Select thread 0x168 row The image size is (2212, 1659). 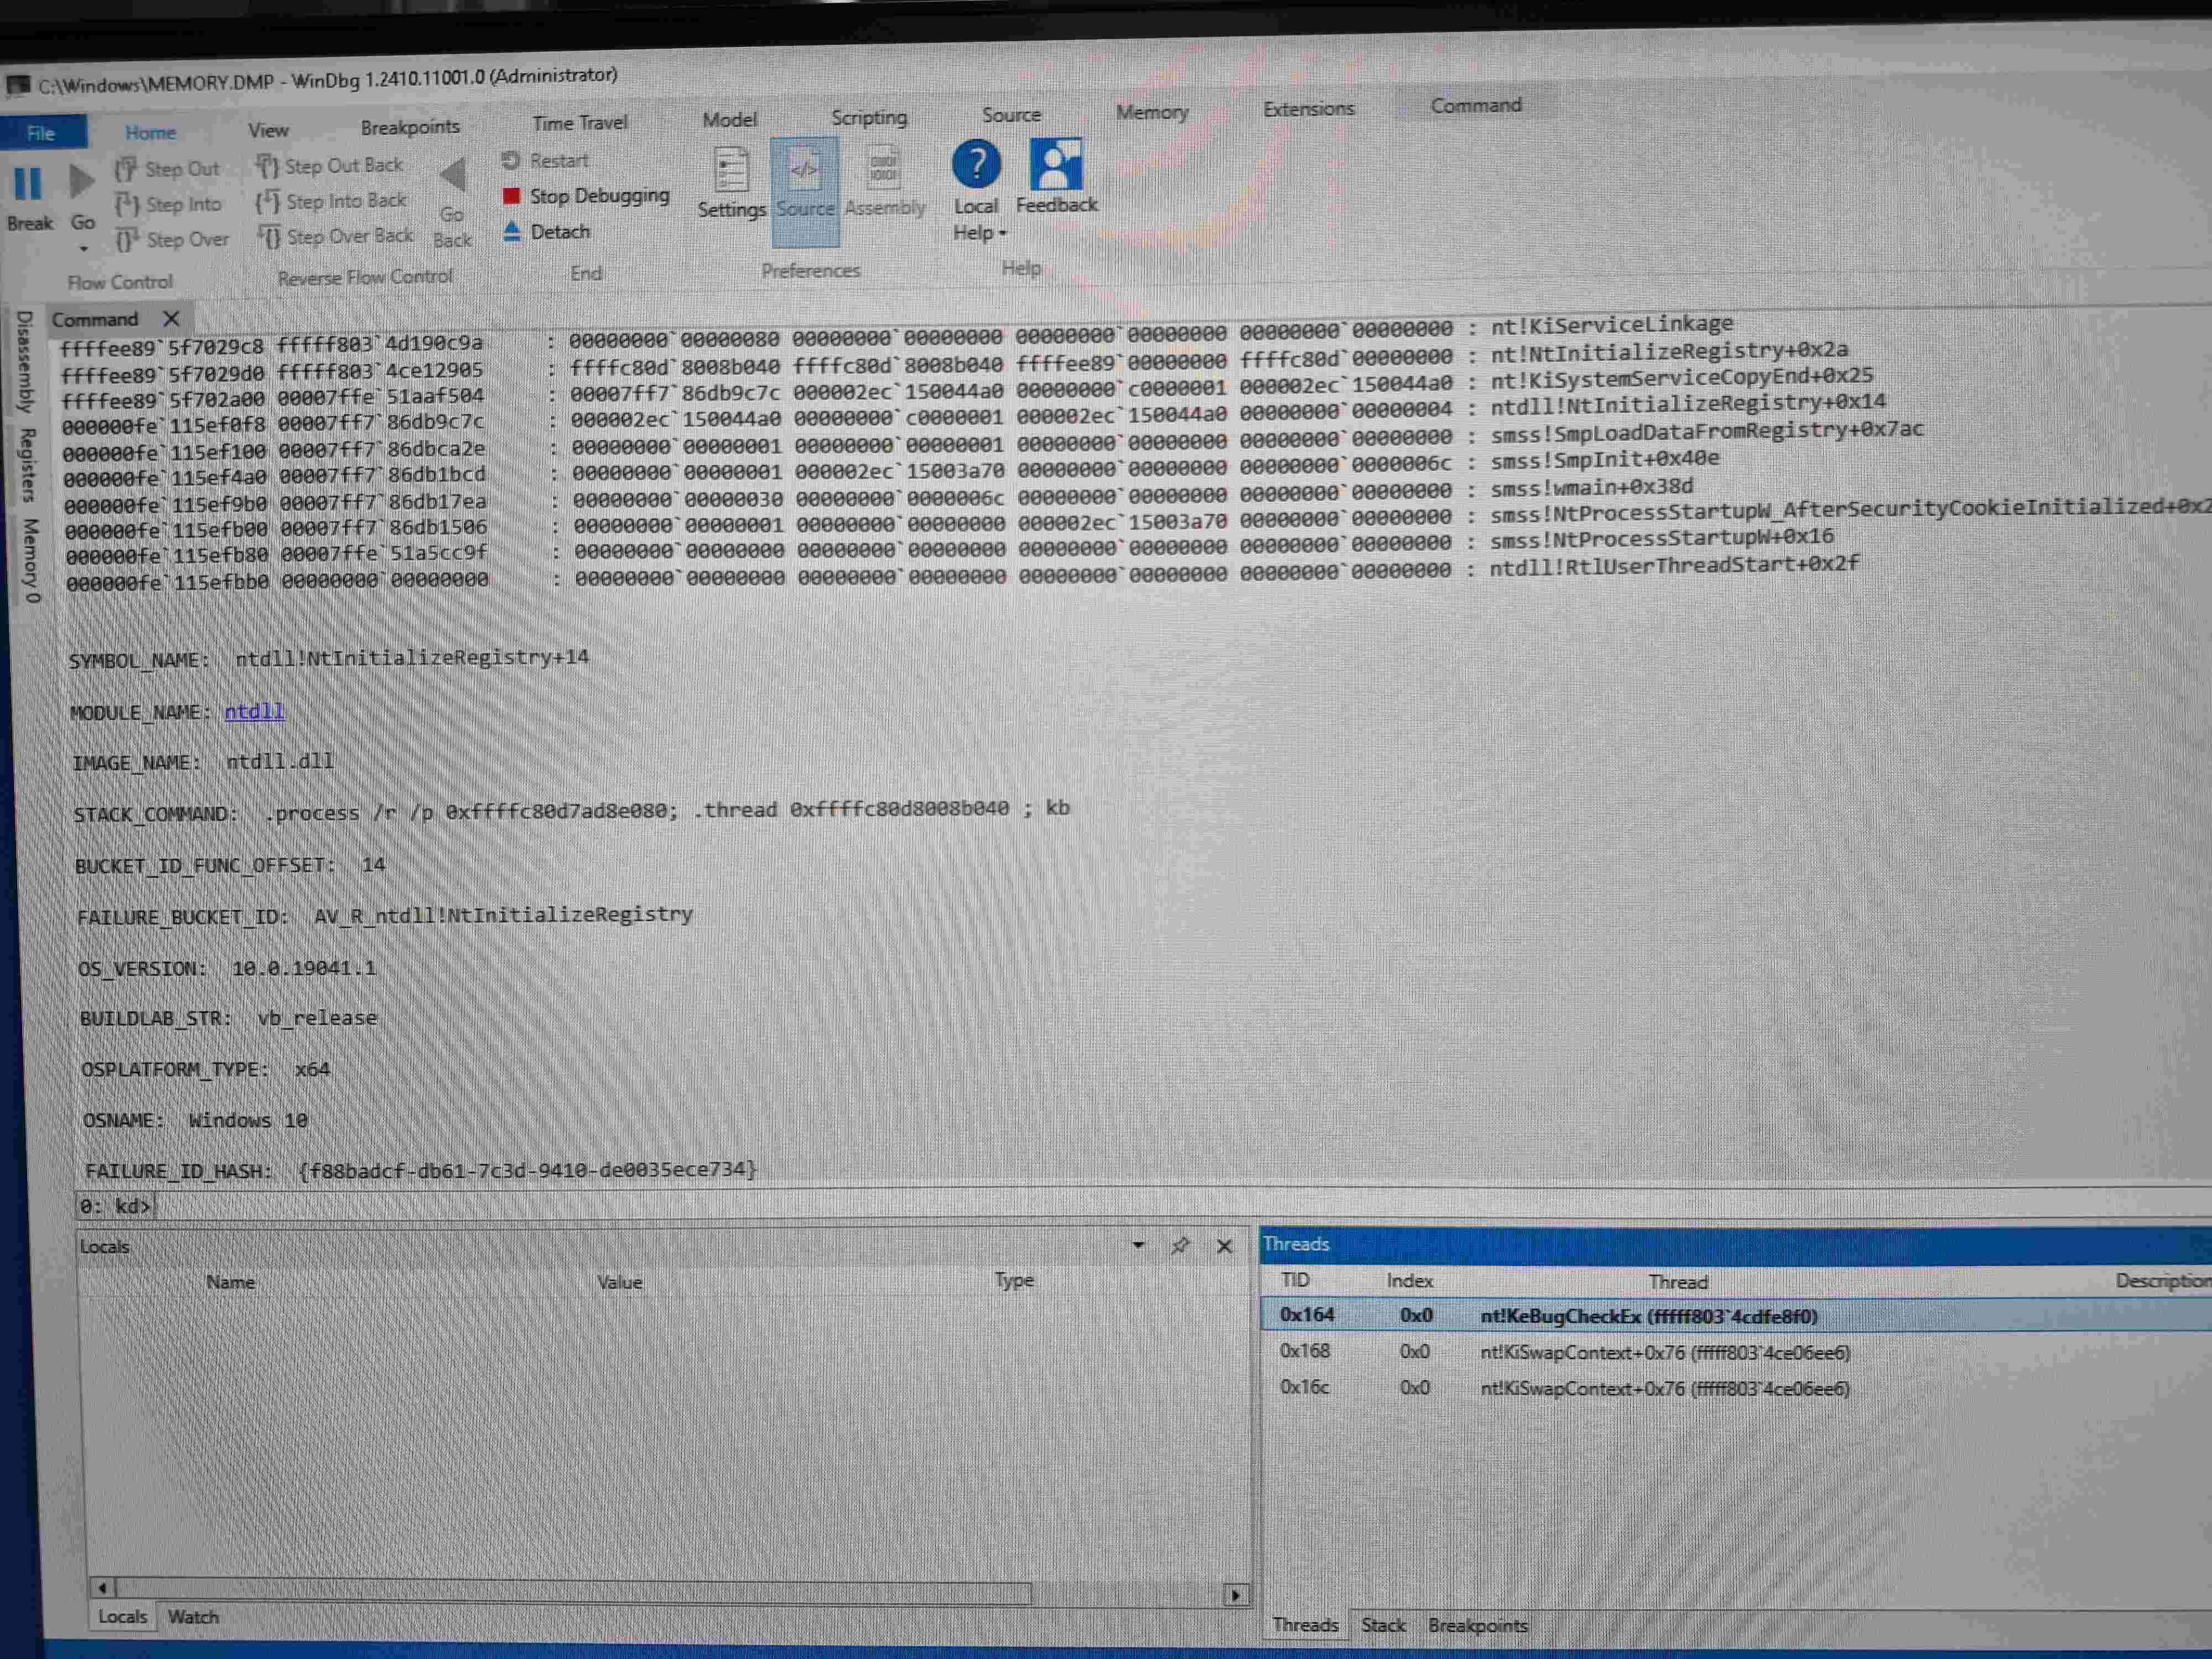[x=1735, y=1352]
